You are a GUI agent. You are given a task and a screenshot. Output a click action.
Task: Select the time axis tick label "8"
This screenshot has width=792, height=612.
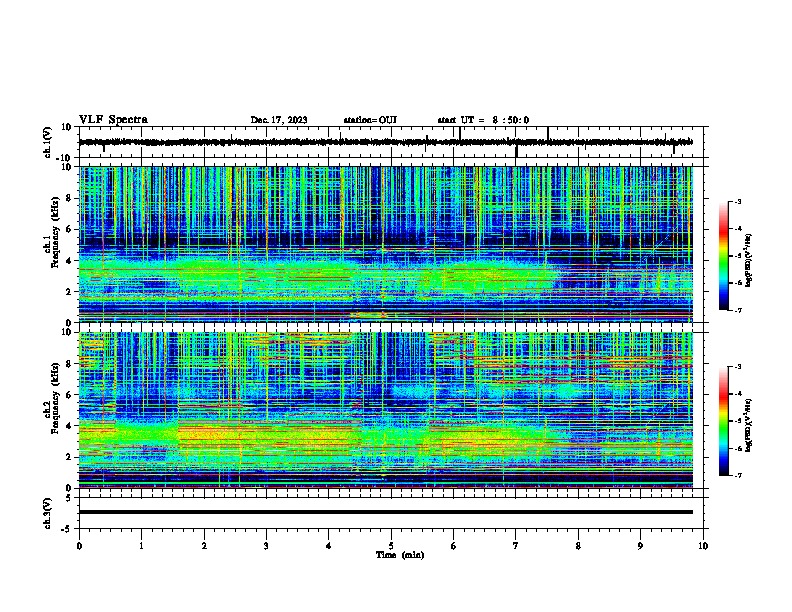(x=578, y=546)
